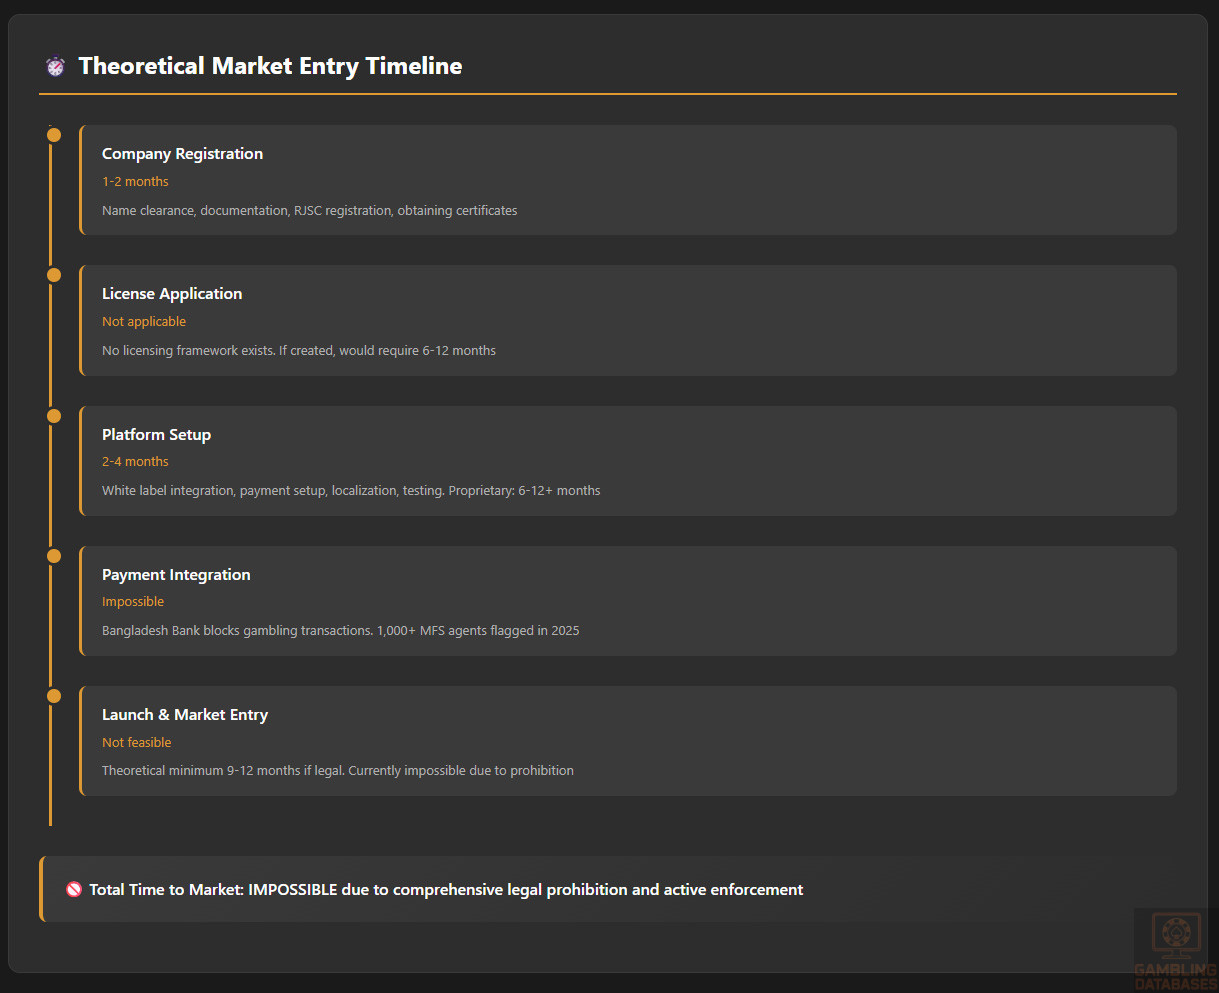Click the License Application card title
1219x993 pixels.
coord(172,294)
